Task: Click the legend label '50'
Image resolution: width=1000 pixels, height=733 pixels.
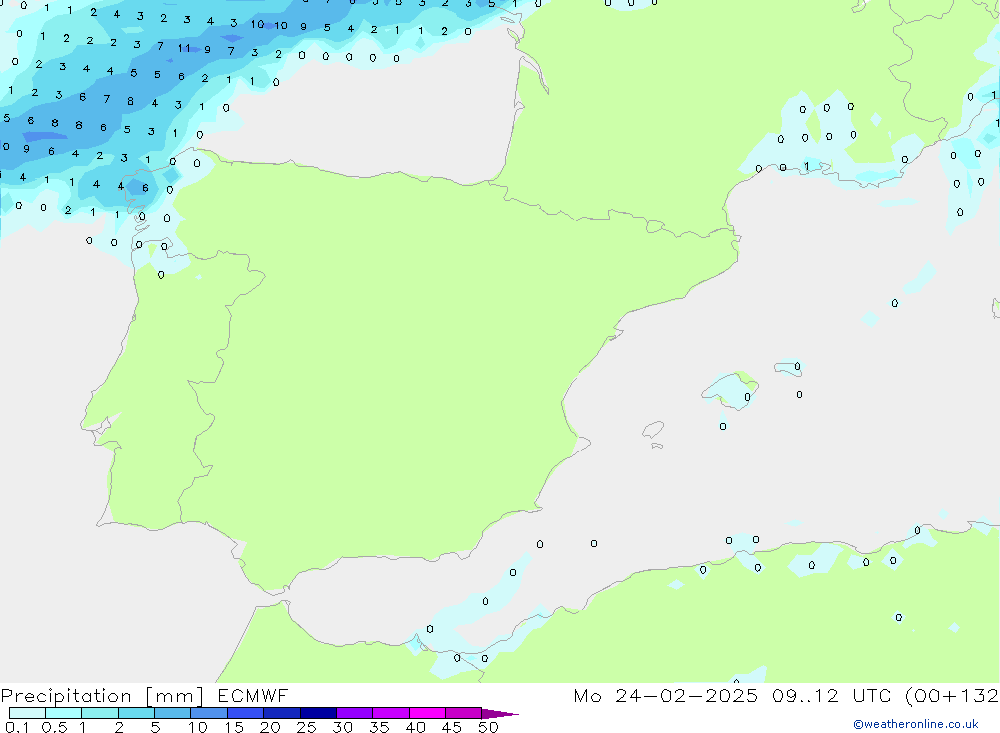Action: click(x=488, y=727)
